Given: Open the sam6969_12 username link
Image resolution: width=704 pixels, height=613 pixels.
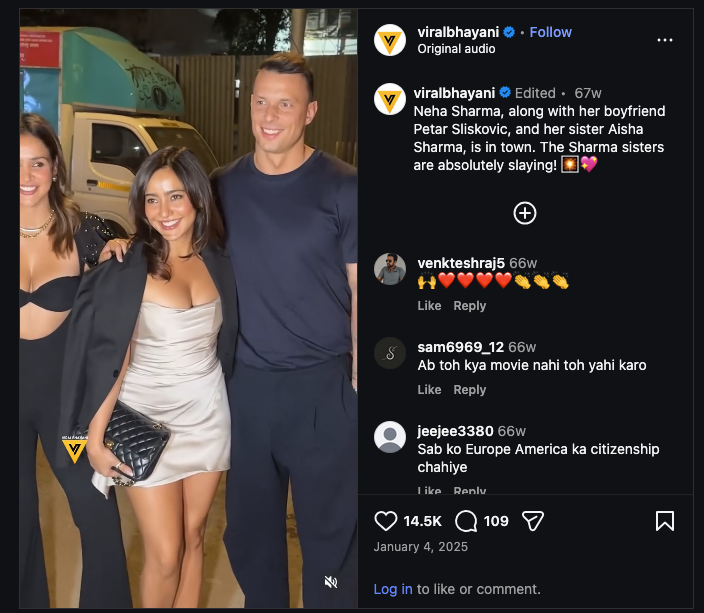Looking at the screenshot, I should pos(461,347).
